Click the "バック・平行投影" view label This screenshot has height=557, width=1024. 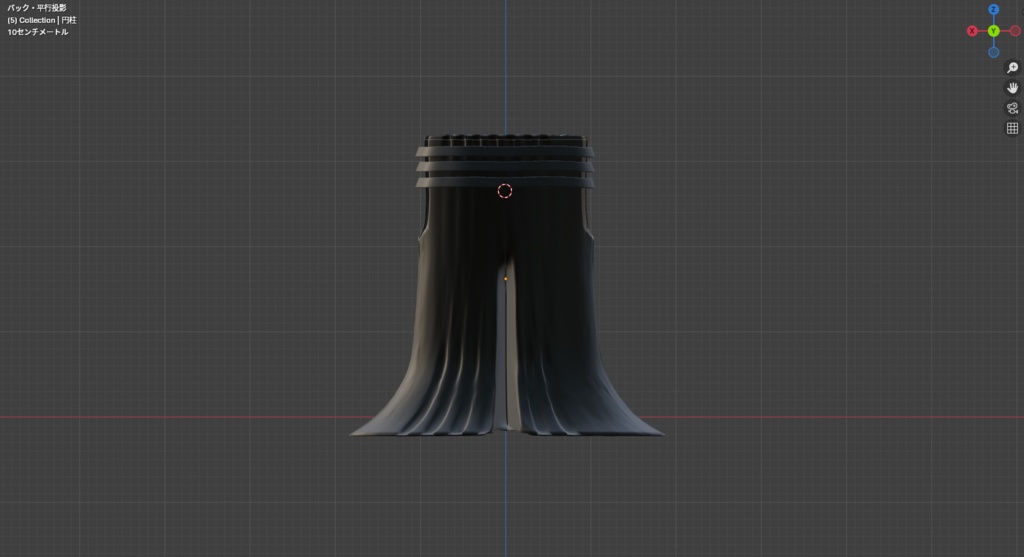click(37, 8)
